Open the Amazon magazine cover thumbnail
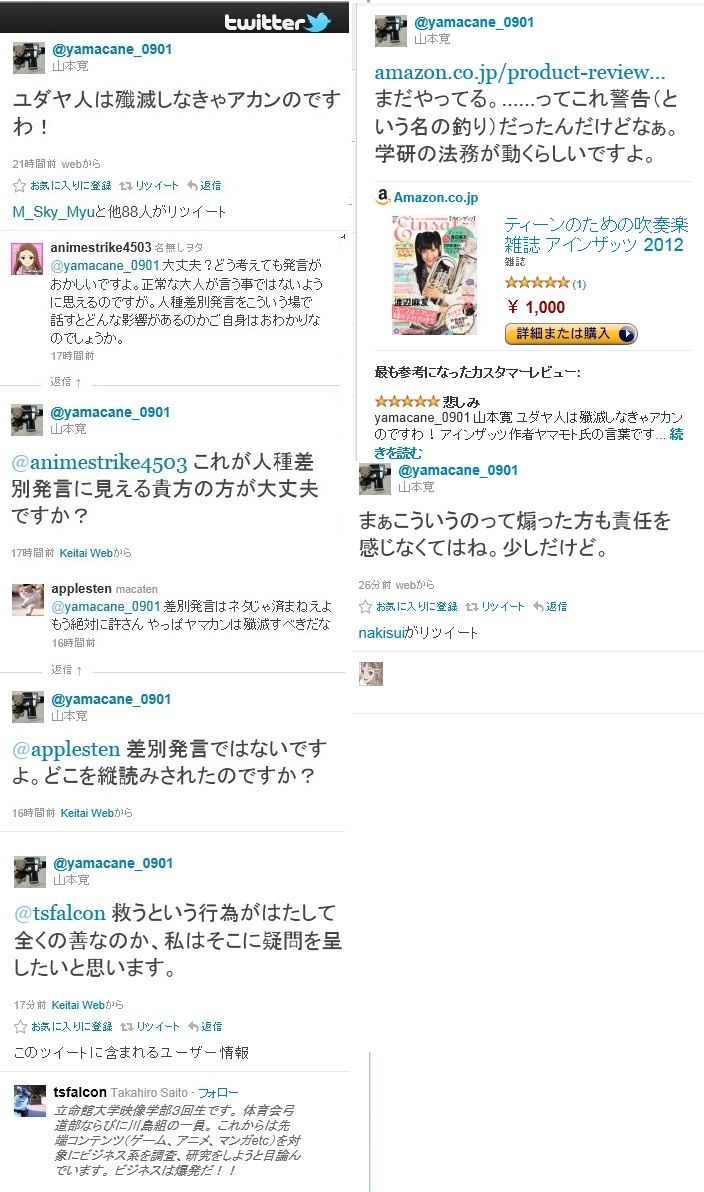The image size is (704, 1192). click(x=434, y=275)
